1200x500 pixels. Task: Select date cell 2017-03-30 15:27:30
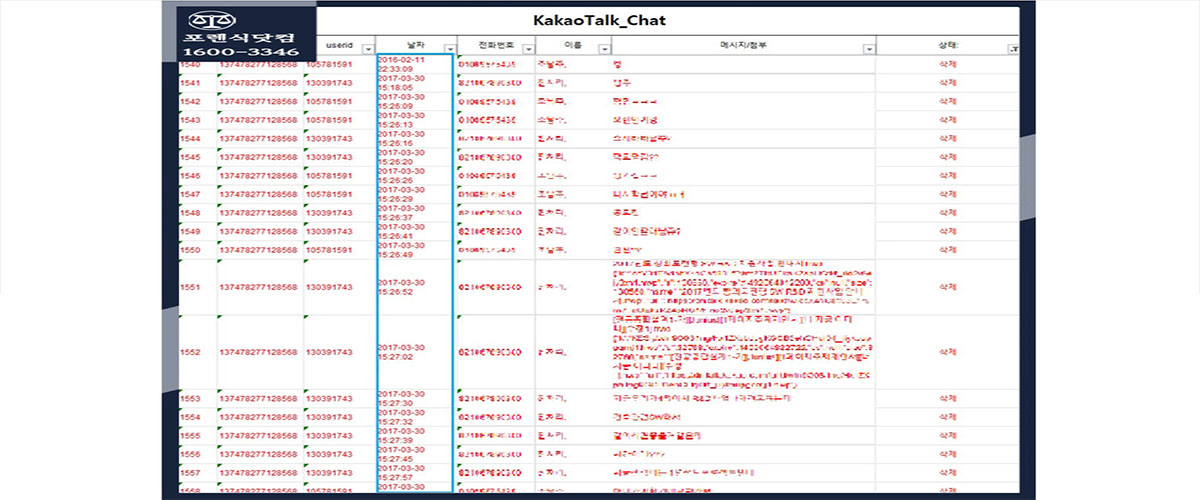[x=415, y=398]
